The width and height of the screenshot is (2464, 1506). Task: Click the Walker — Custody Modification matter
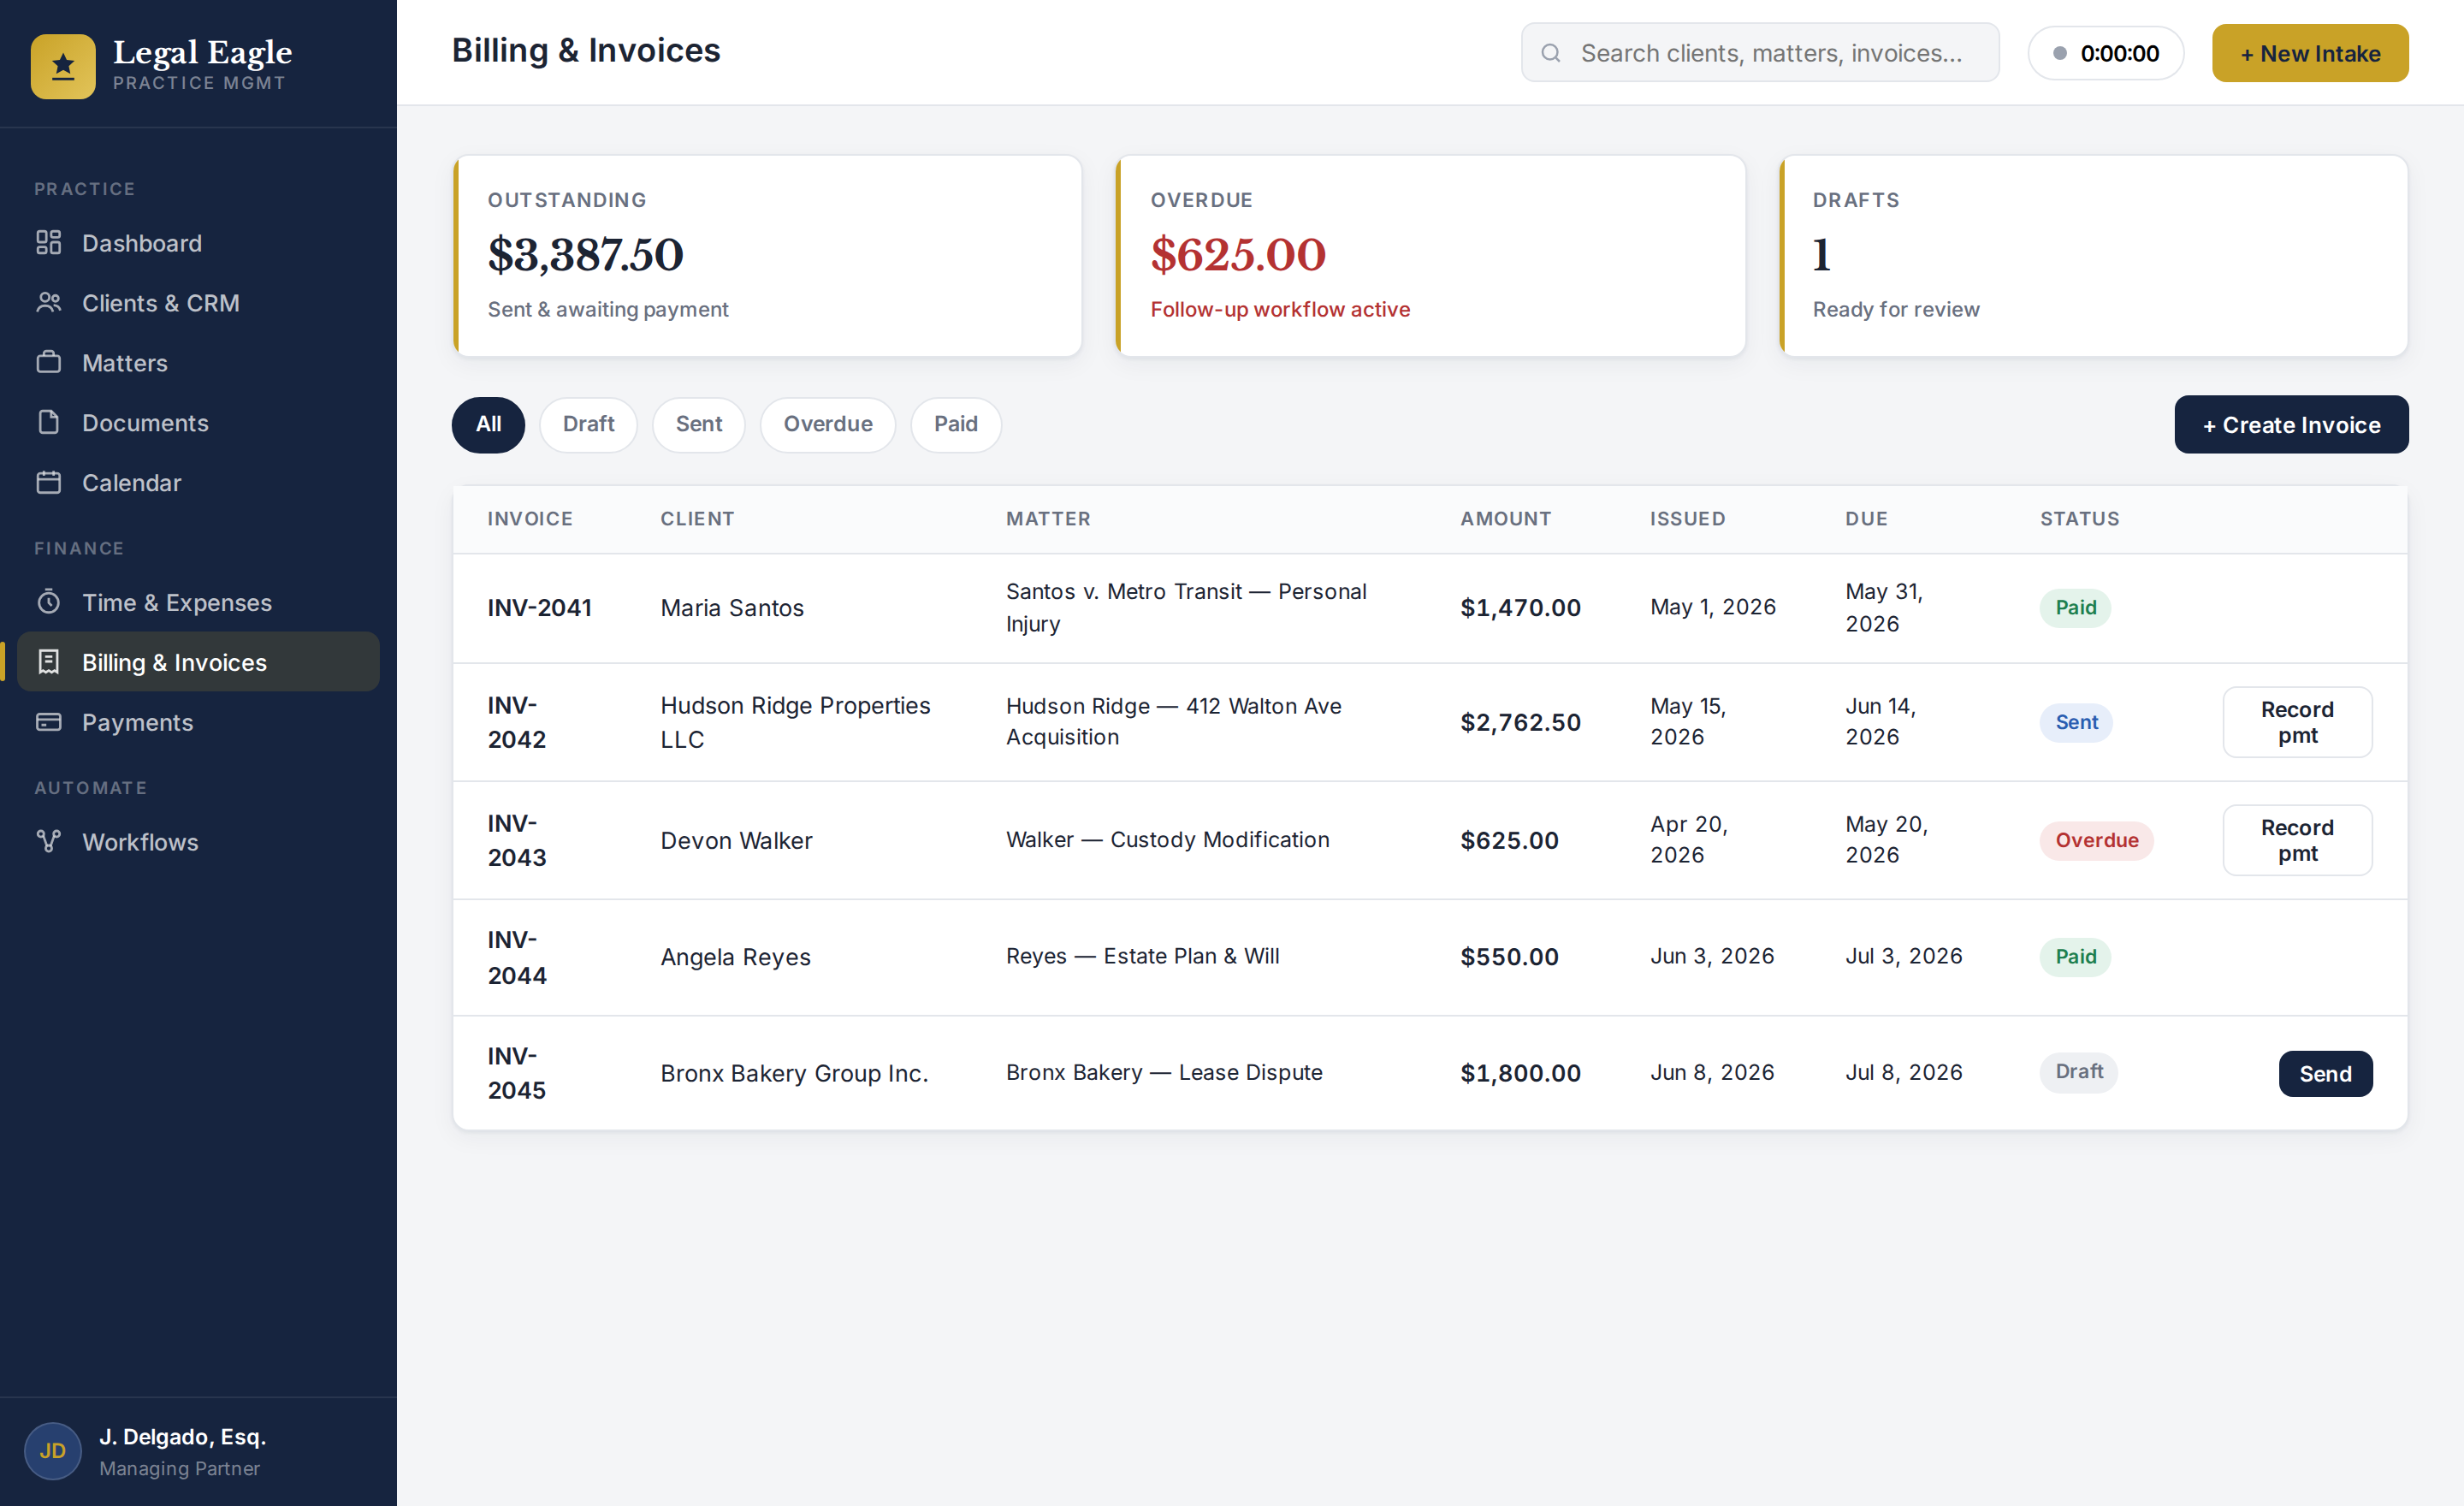pos(1167,839)
